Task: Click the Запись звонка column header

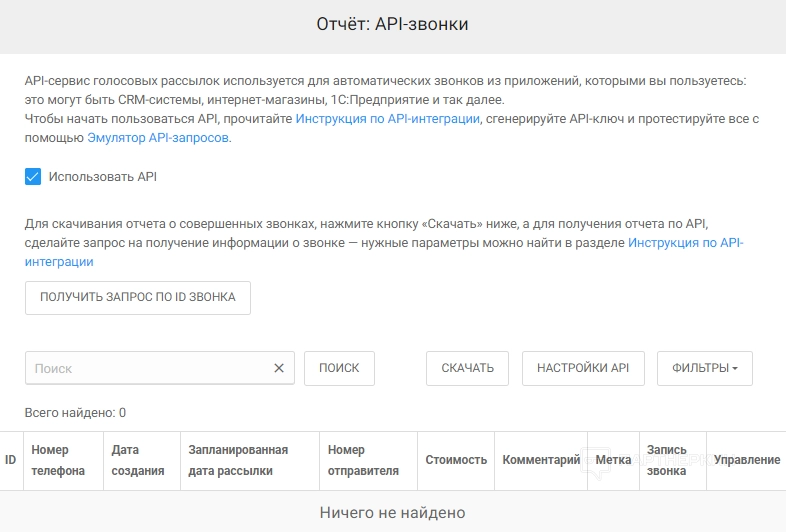Action: [667, 460]
